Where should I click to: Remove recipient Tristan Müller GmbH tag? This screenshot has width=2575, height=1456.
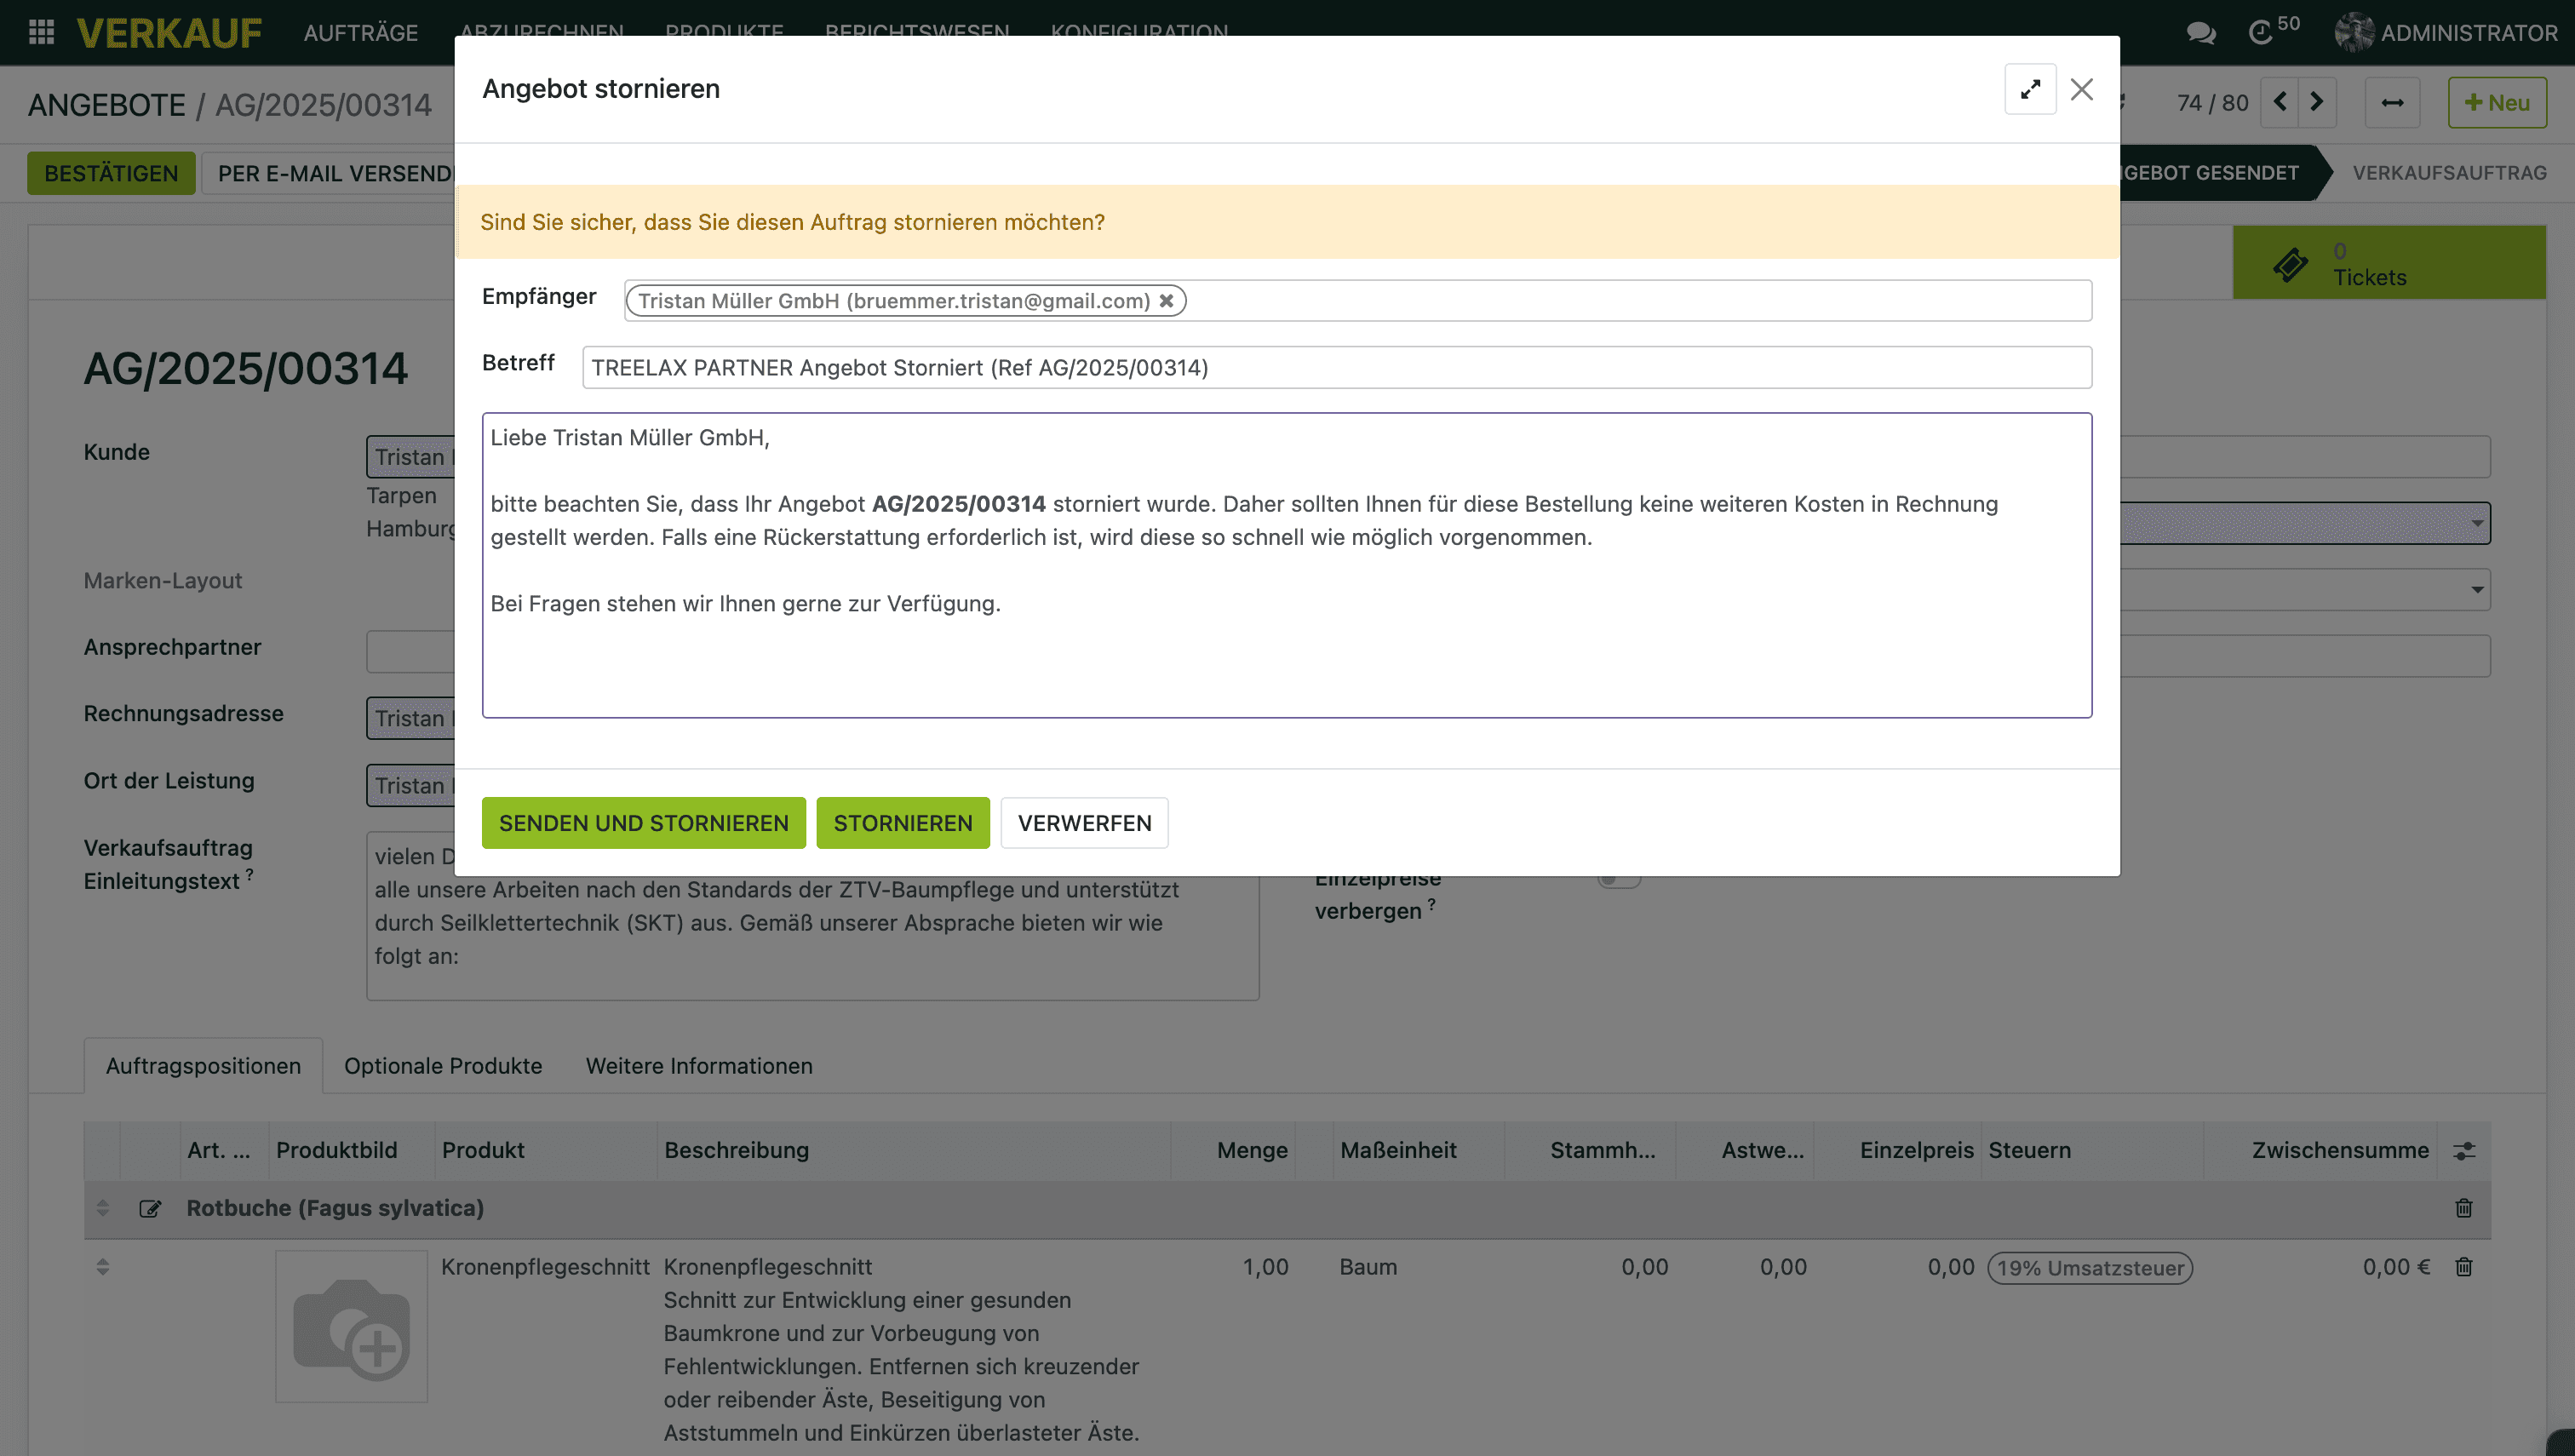[x=1166, y=301]
